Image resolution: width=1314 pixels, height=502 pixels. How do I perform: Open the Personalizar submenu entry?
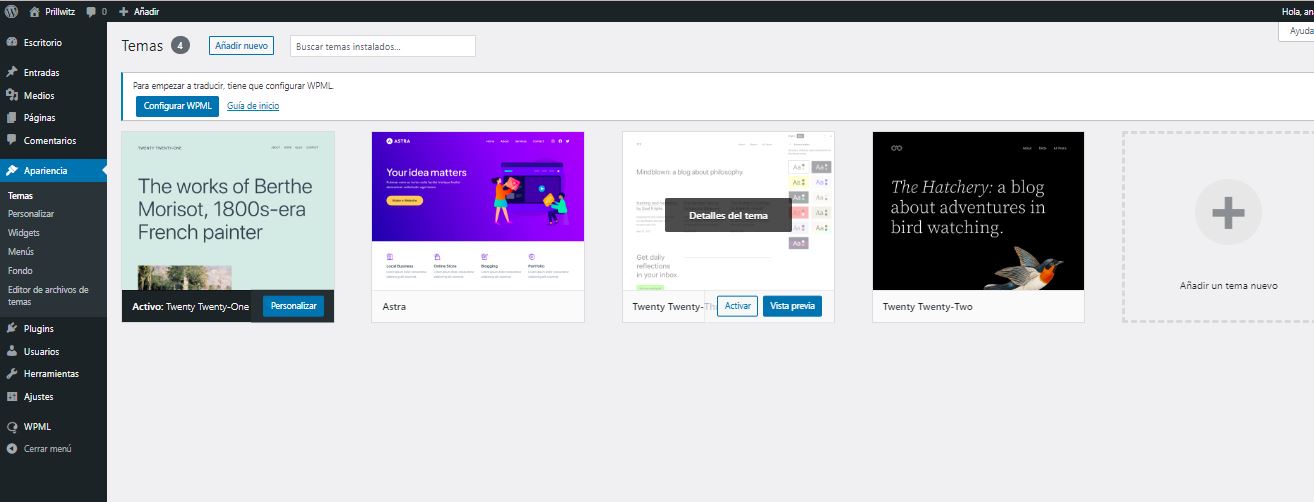pyautogui.click(x=31, y=214)
